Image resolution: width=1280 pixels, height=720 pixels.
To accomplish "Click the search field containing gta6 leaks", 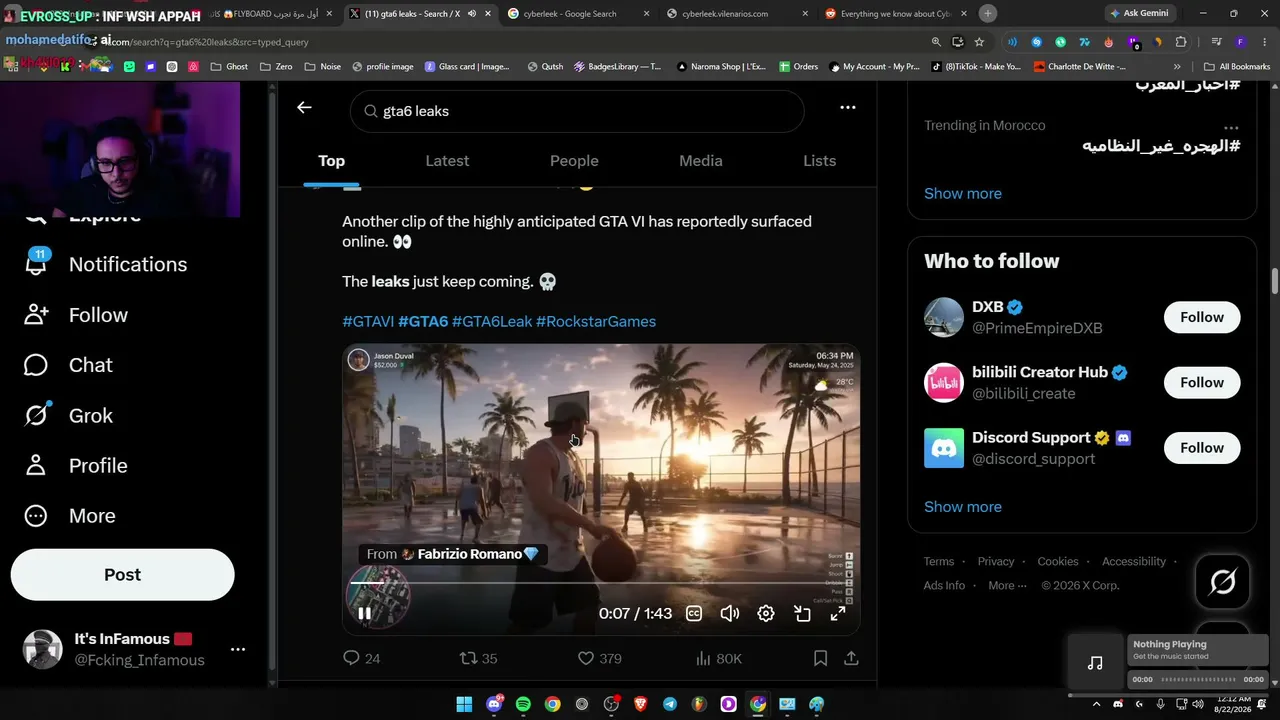I will tap(577, 111).
